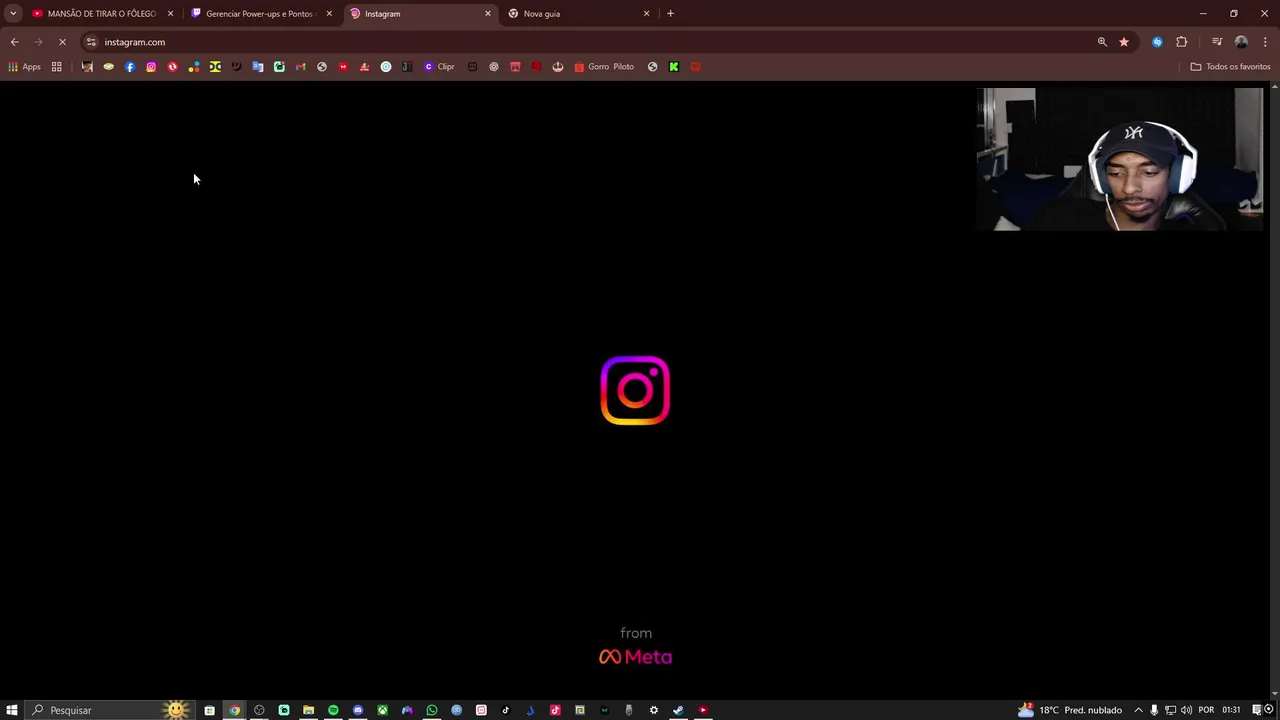The image size is (1280, 720).
Task: Close the Nova guia tab
Action: pos(646,14)
